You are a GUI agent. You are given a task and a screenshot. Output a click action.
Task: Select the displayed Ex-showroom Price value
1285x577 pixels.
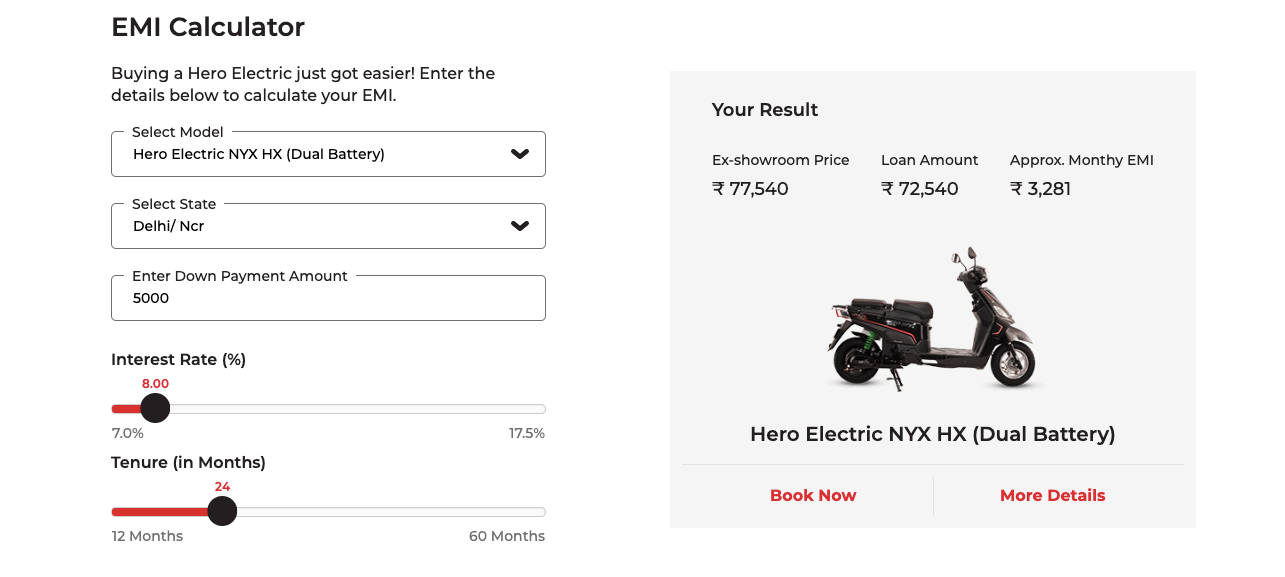pyautogui.click(x=750, y=188)
